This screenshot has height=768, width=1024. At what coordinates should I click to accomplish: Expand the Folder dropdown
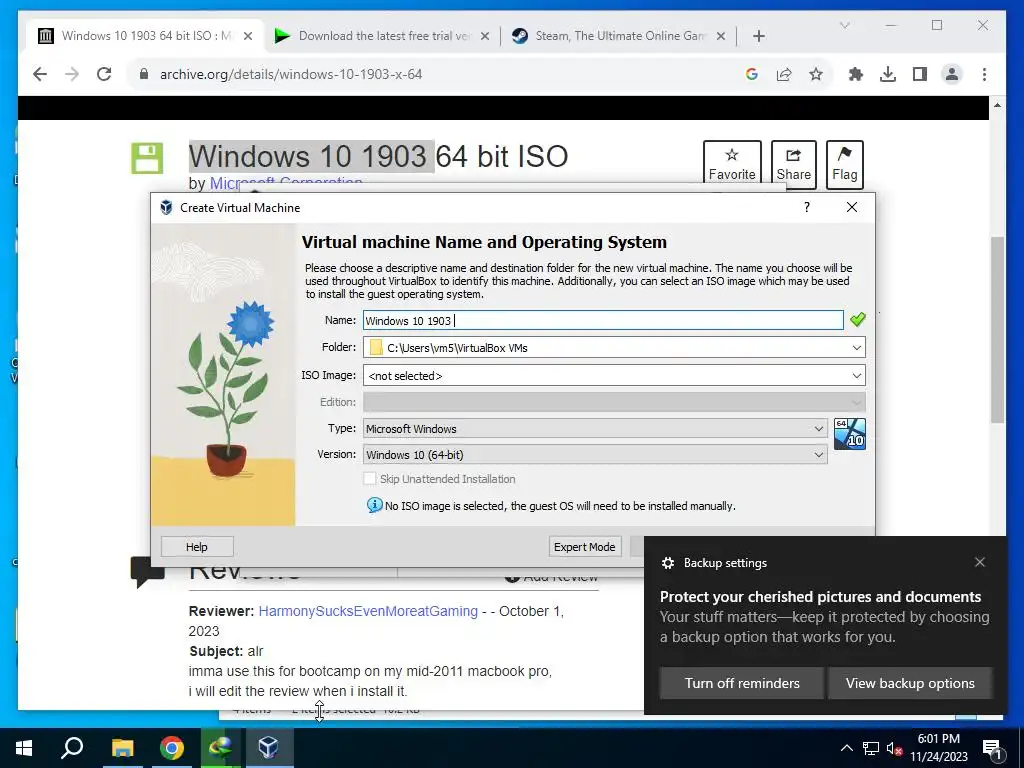click(x=856, y=347)
